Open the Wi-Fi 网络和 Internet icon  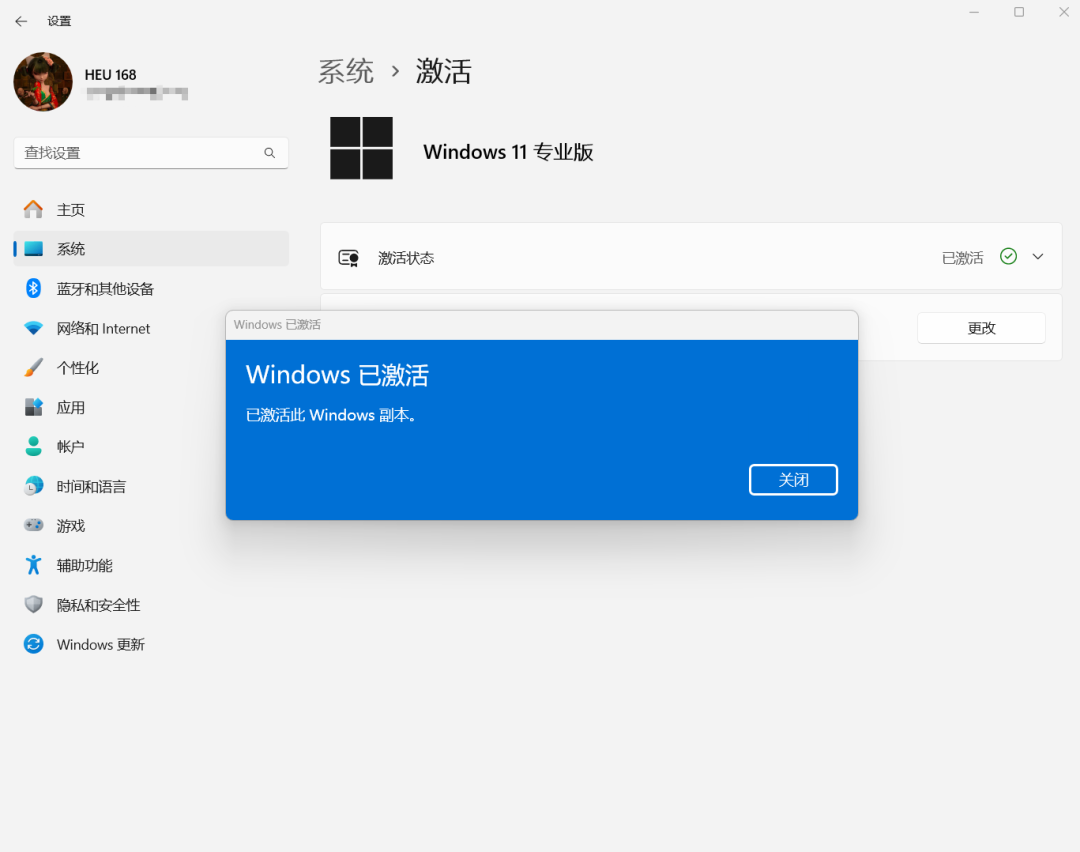[x=33, y=329]
